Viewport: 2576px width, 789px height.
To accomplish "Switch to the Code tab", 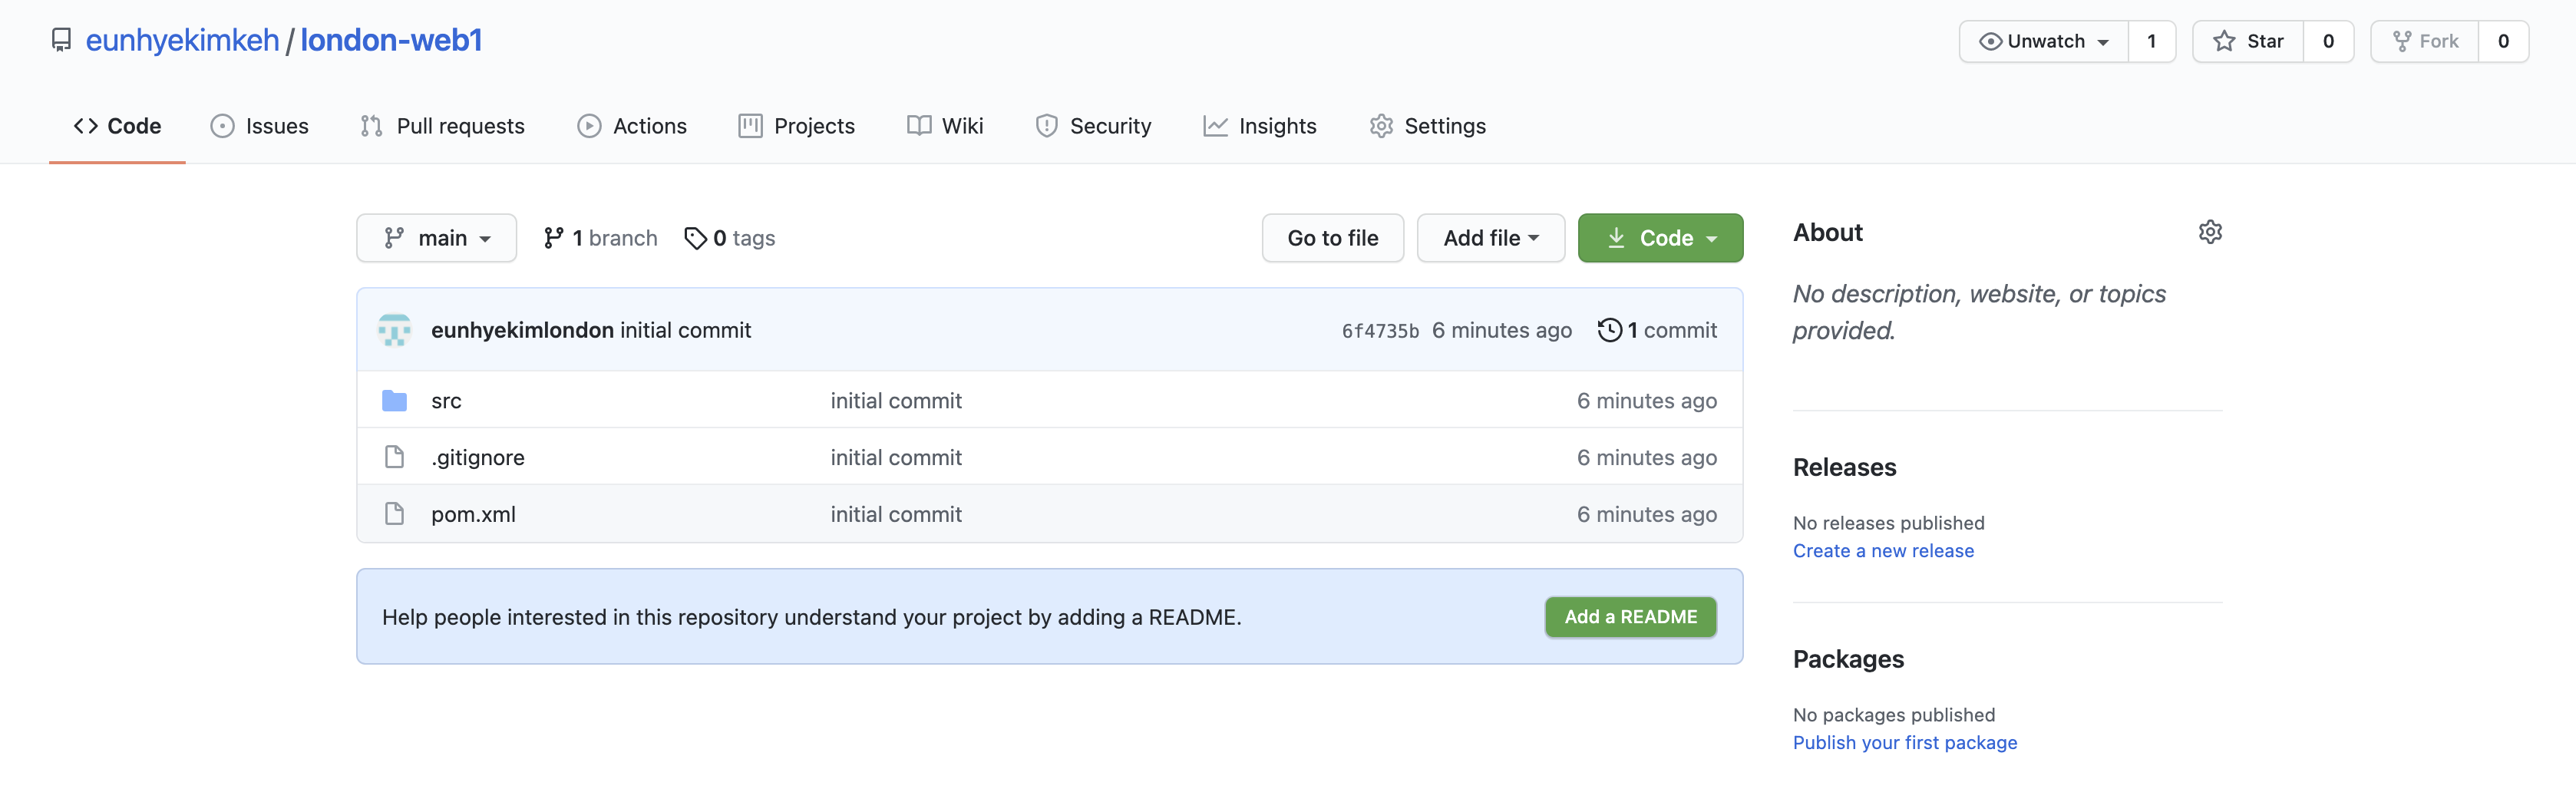I will 117,126.
